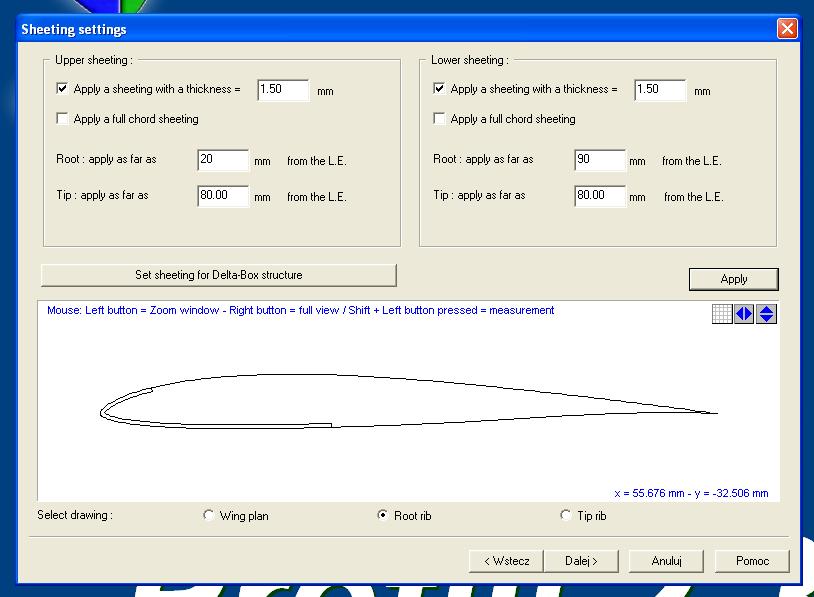The width and height of the screenshot is (814, 597).
Task: Uncheck lower 'Apply a sheeting with a thickness'
Action: click(x=440, y=89)
